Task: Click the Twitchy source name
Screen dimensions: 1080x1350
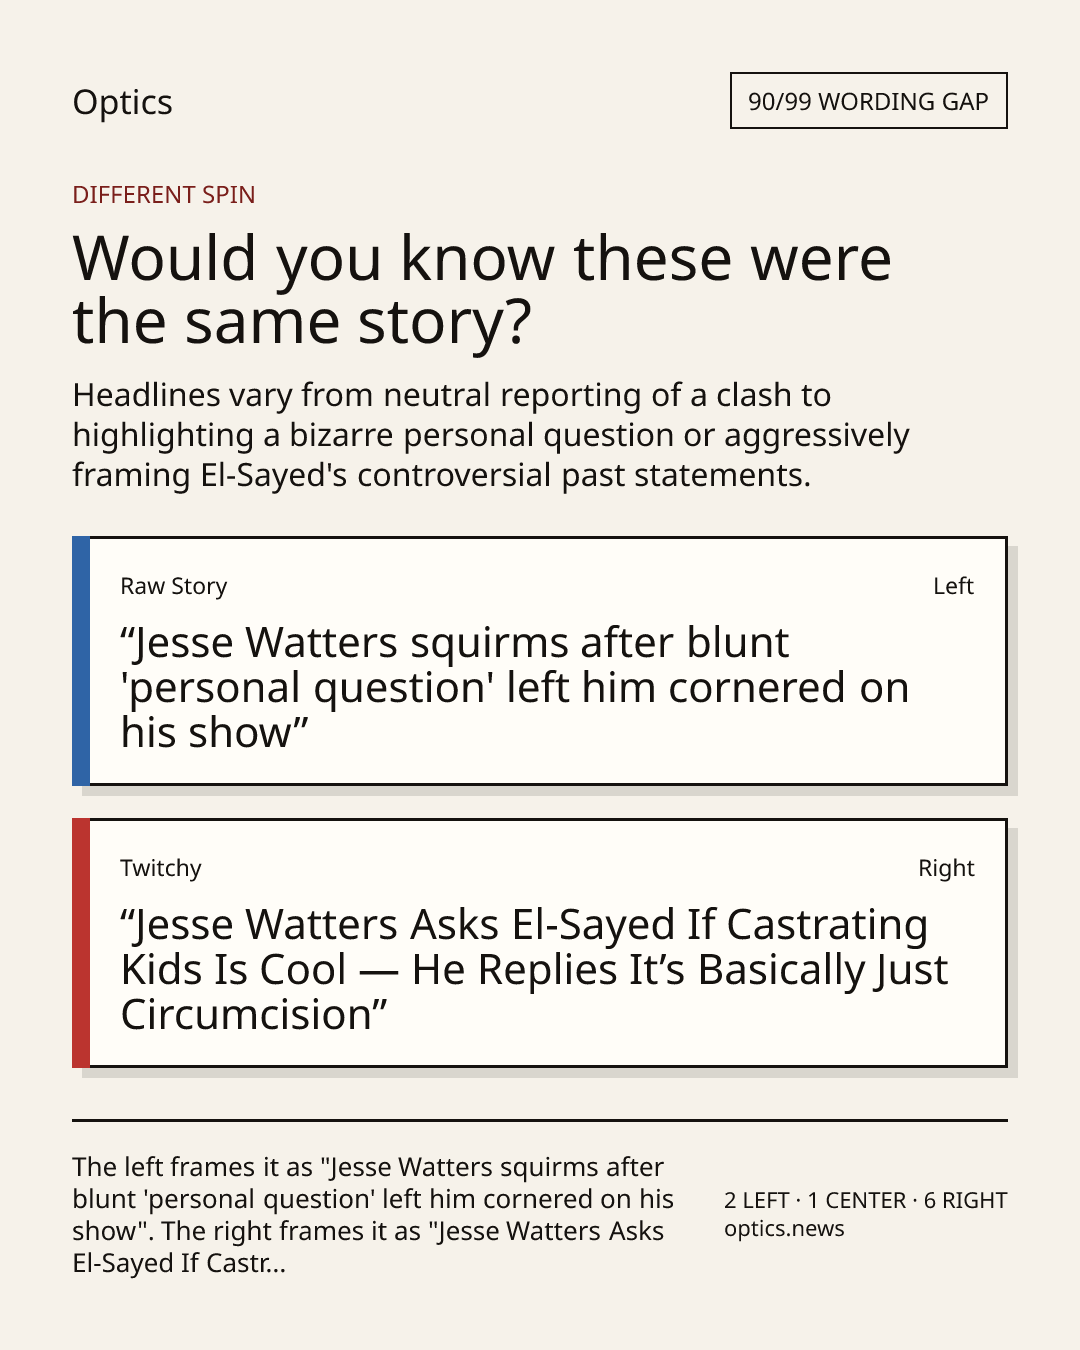Action: [161, 868]
